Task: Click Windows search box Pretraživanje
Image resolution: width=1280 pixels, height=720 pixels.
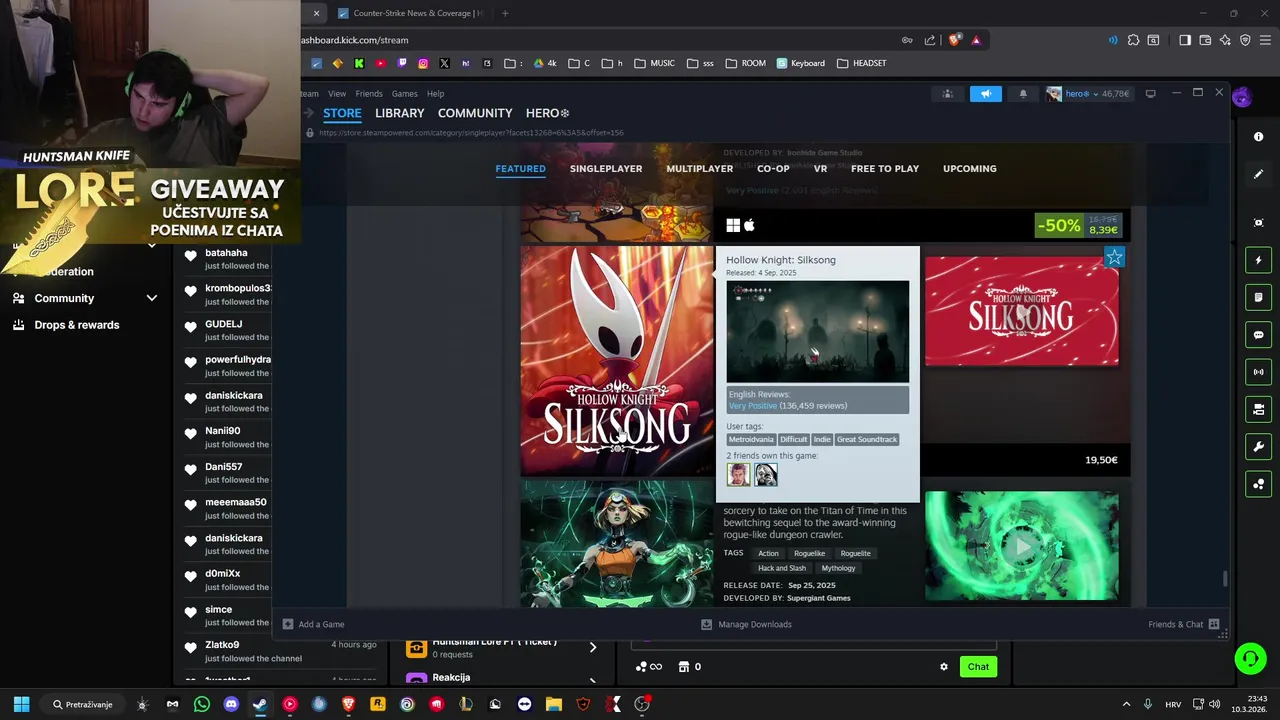Action: pyautogui.click(x=83, y=704)
